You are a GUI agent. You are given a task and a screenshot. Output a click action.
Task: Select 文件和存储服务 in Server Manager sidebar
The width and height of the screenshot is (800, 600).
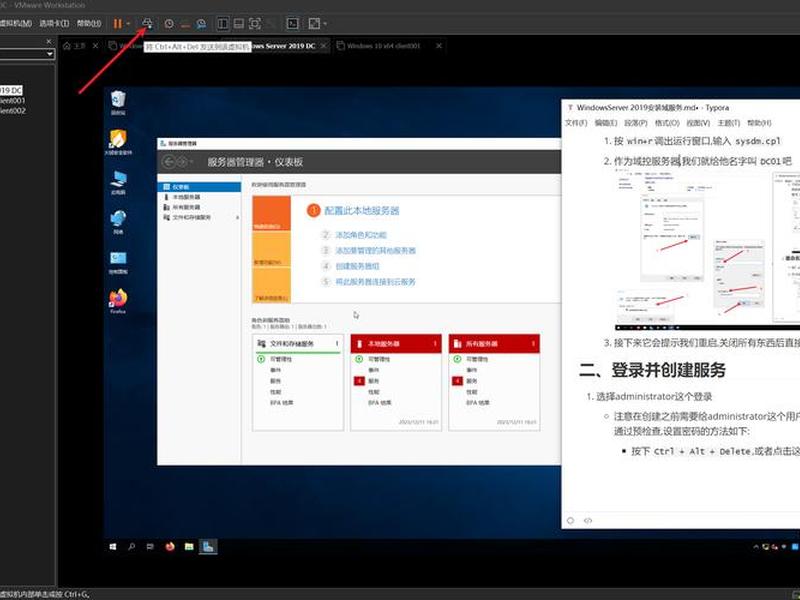(x=199, y=217)
